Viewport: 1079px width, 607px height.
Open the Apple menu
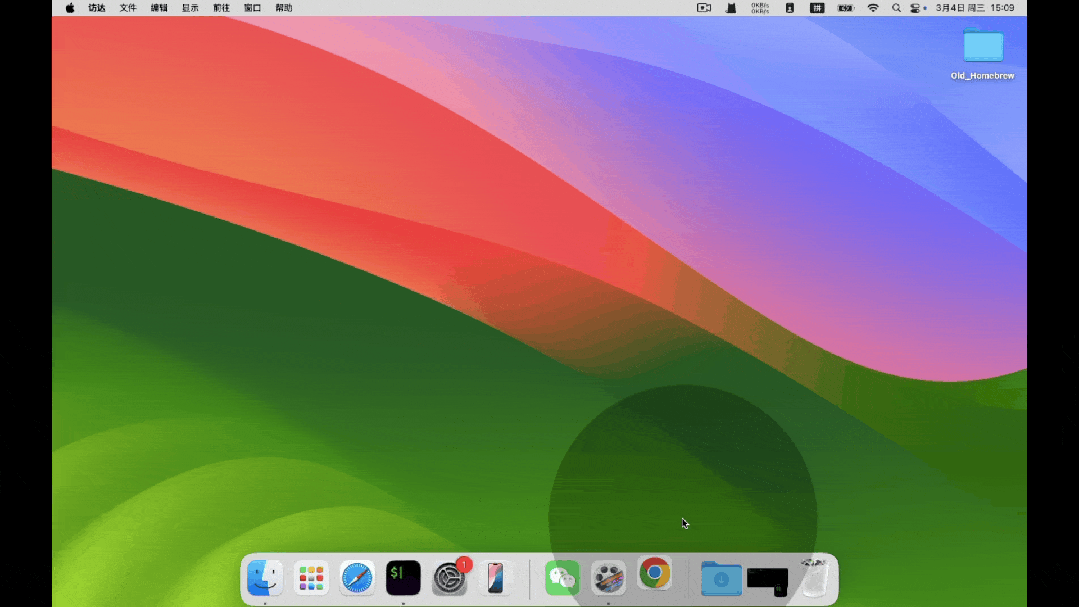click(x=70, y=8)
